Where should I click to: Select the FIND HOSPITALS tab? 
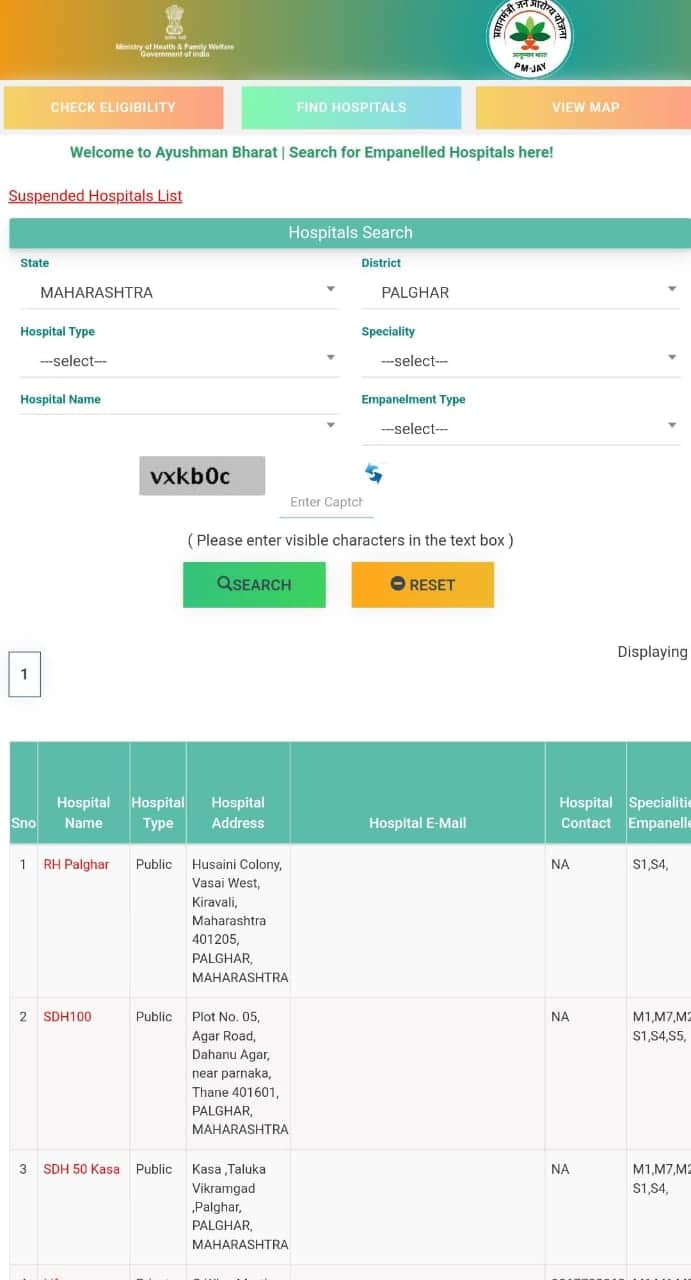[x=349, y=106]
